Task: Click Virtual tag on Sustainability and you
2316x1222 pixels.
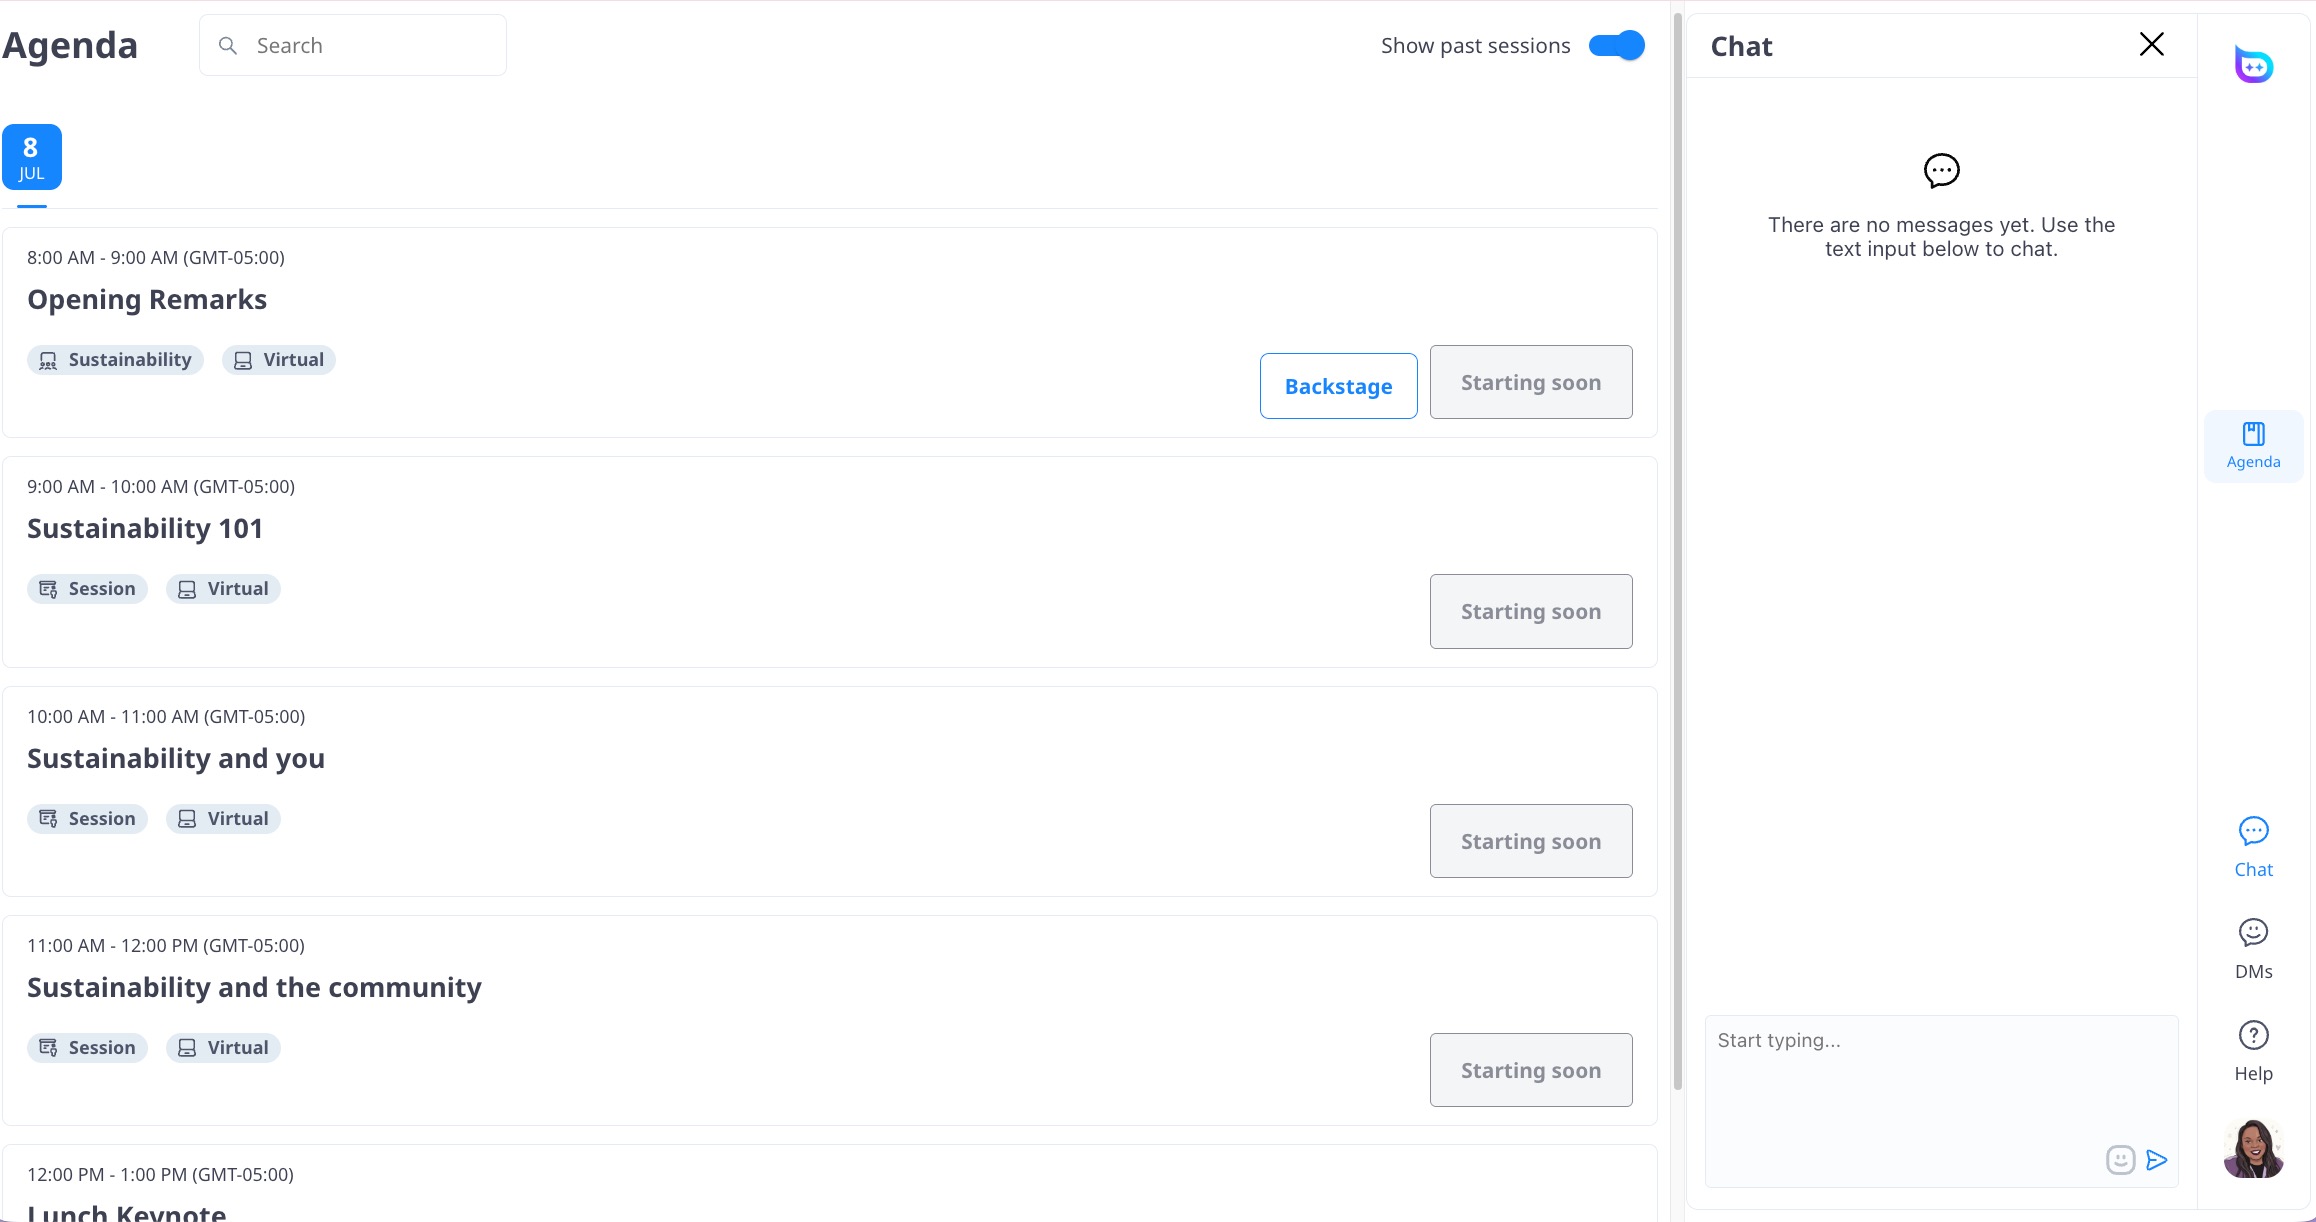Action: tap(223, 819)
